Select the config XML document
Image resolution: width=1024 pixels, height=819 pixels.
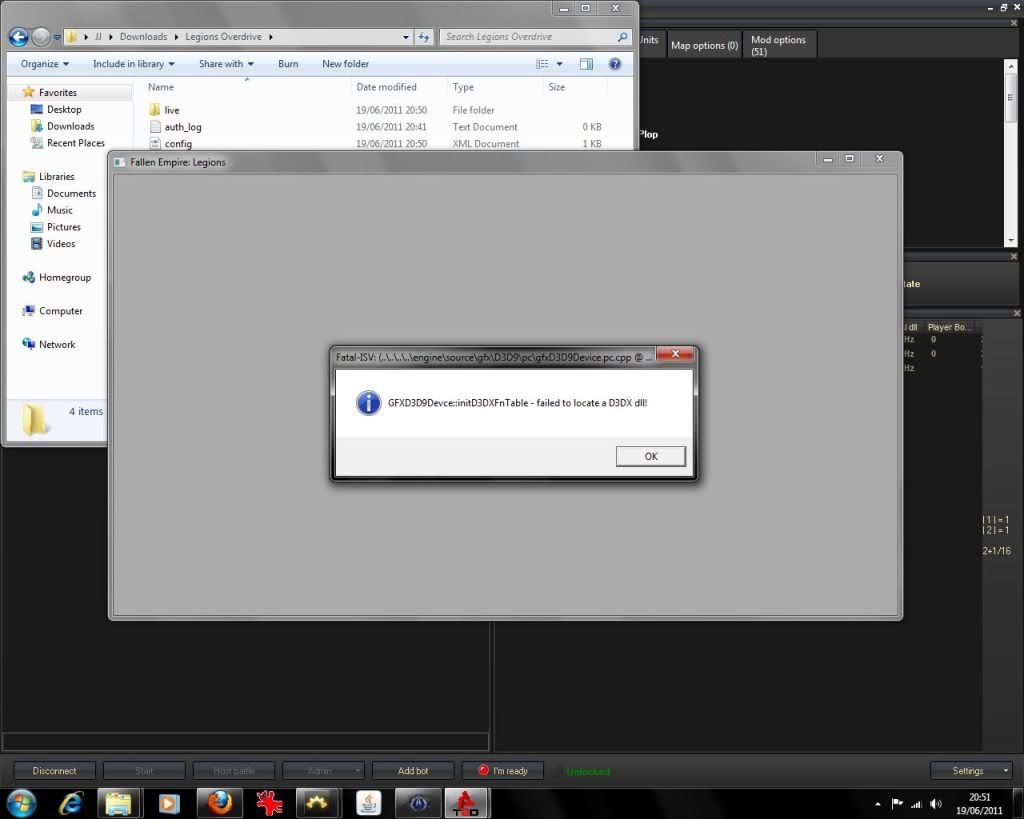[x=178, y=144]
